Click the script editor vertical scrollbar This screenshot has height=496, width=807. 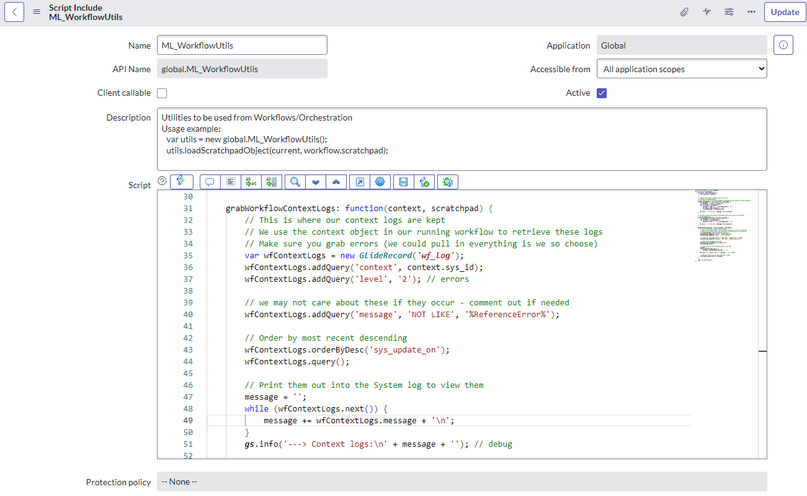763,324
